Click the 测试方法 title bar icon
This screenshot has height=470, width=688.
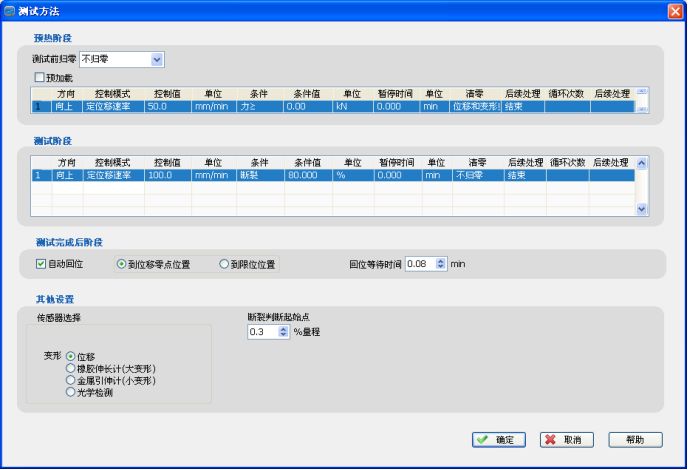point(10,10)
